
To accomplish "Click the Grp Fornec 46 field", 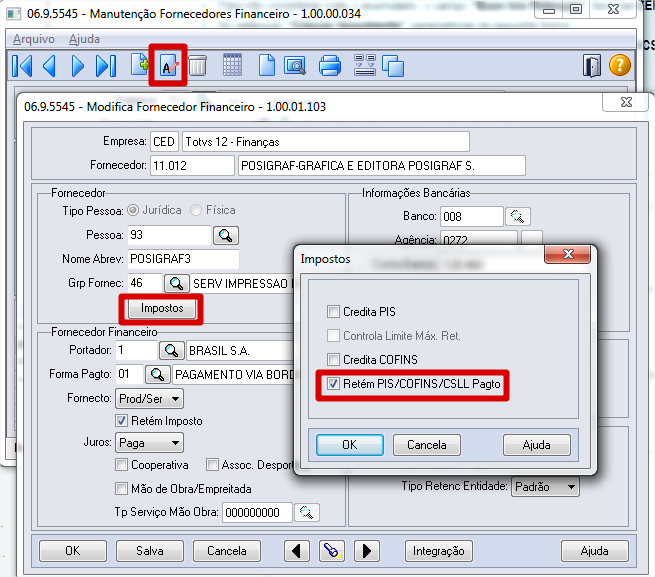I will pyautogui.click(x=145, y=283).
